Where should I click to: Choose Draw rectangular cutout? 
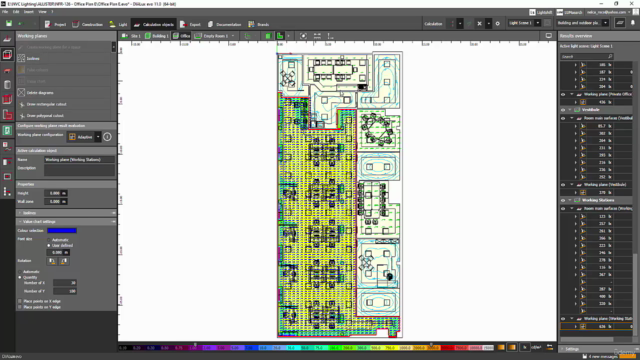(x=63, y=104)
